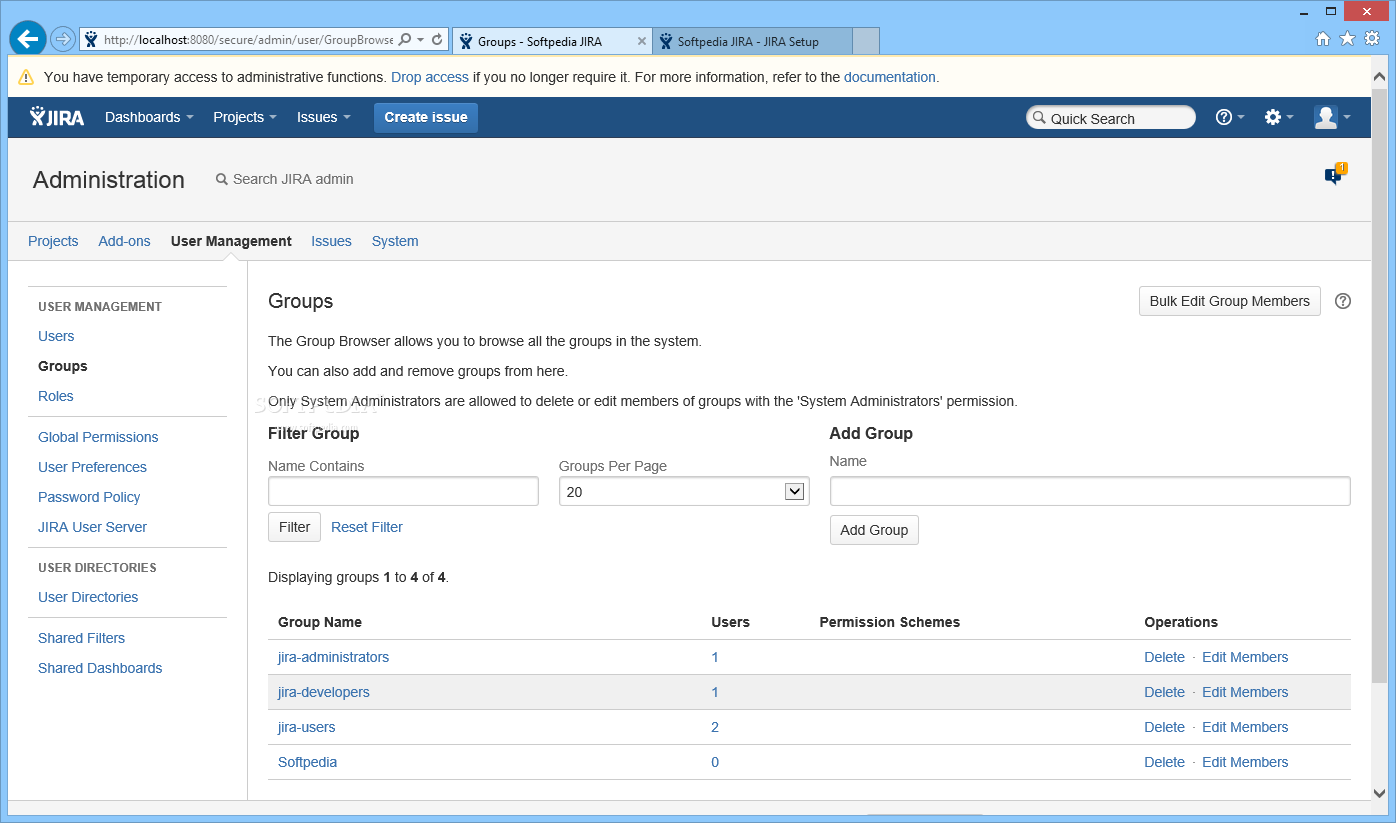Image resolution: width=1396 pixels, height=823 pixels.
Task: Click the vertical scrollbar down arrow
Action: click(x=1380, y=792)
